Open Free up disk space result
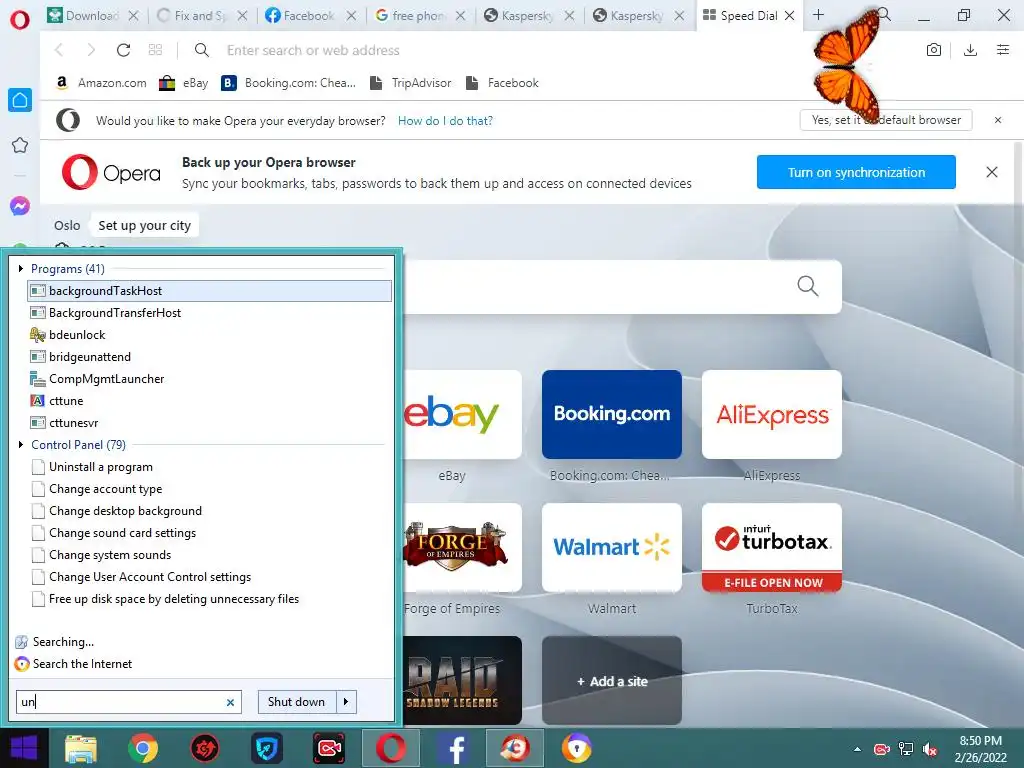Viewport: 1024px width, 768px height. (x=210, y=599)
